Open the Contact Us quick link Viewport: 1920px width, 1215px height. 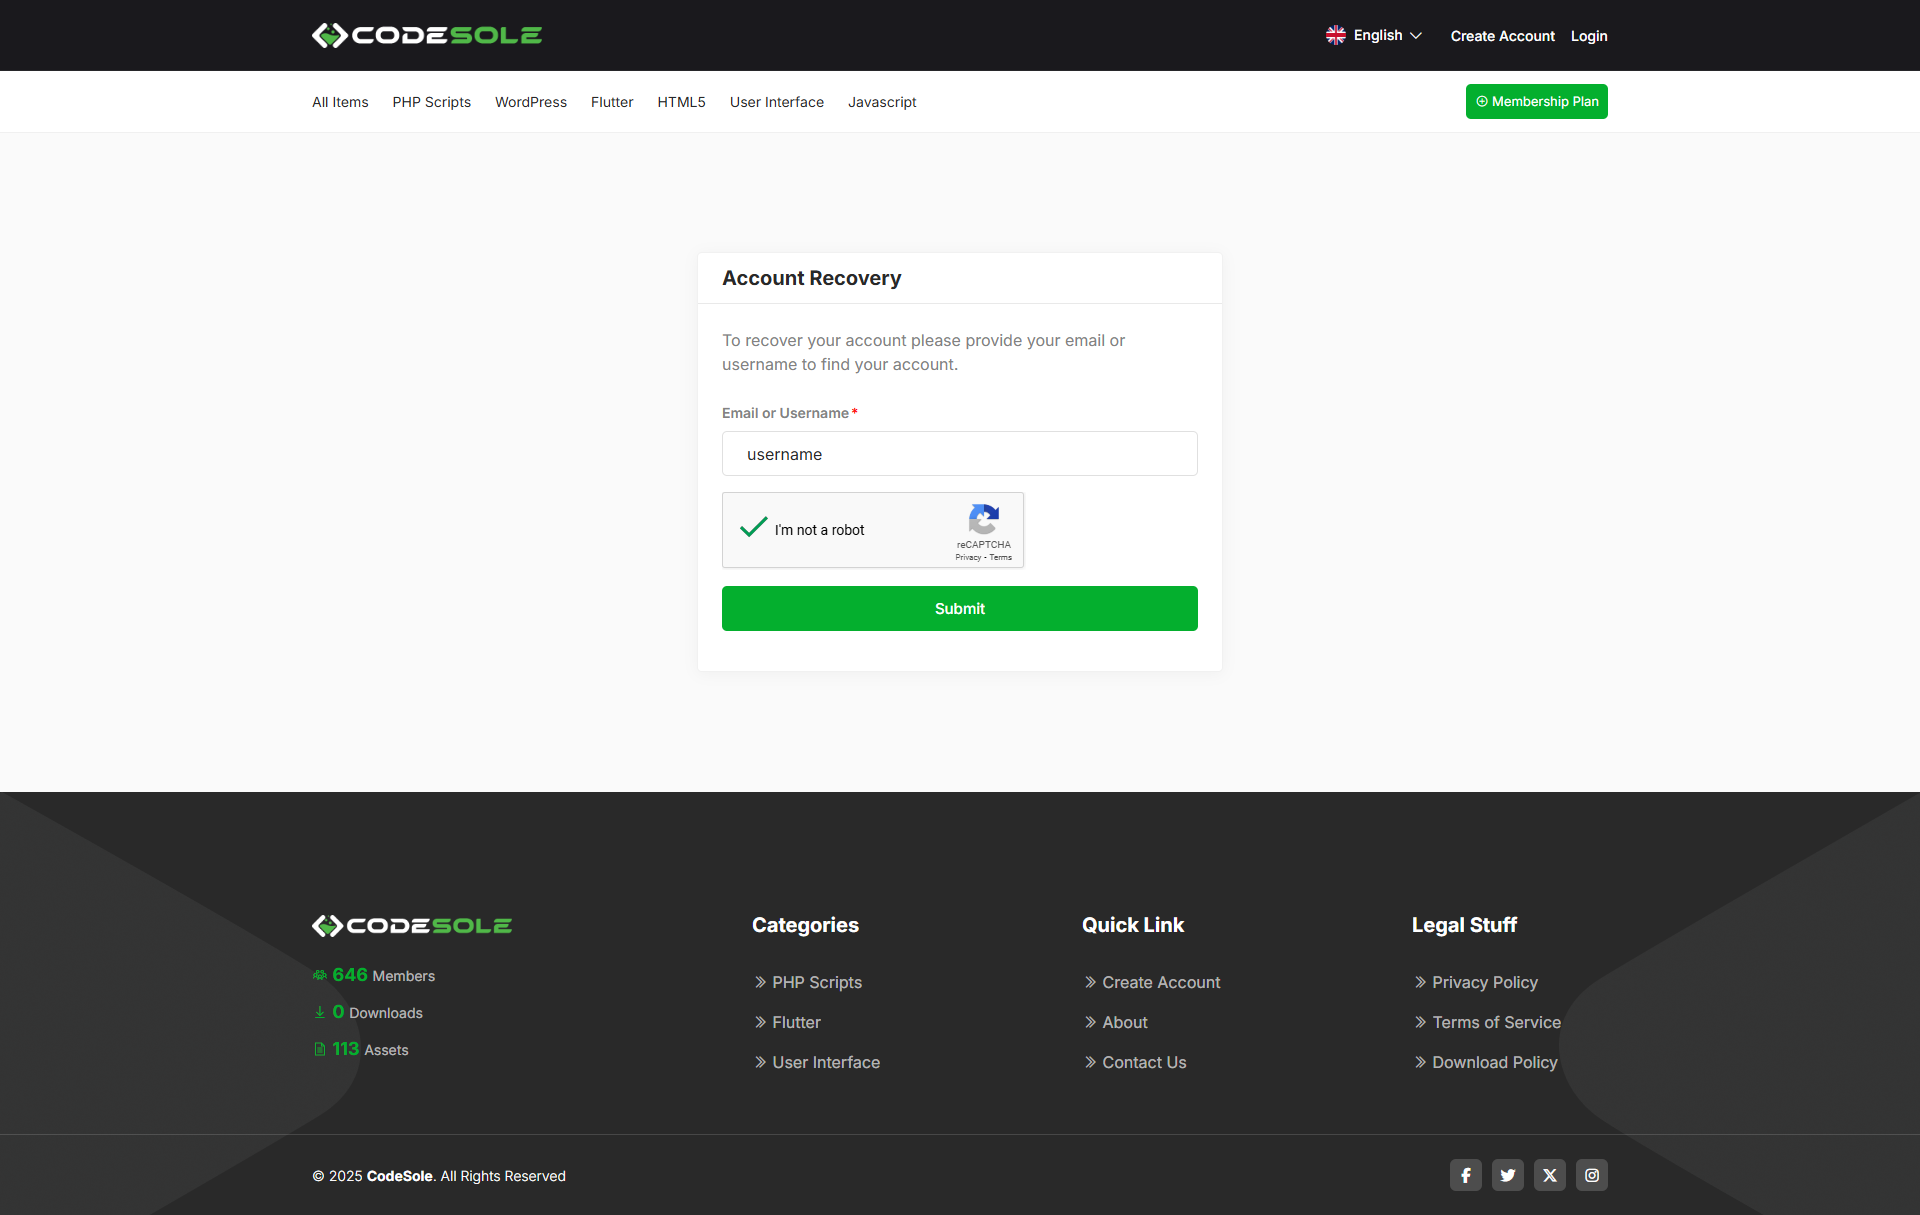tap(1143, 1062)
